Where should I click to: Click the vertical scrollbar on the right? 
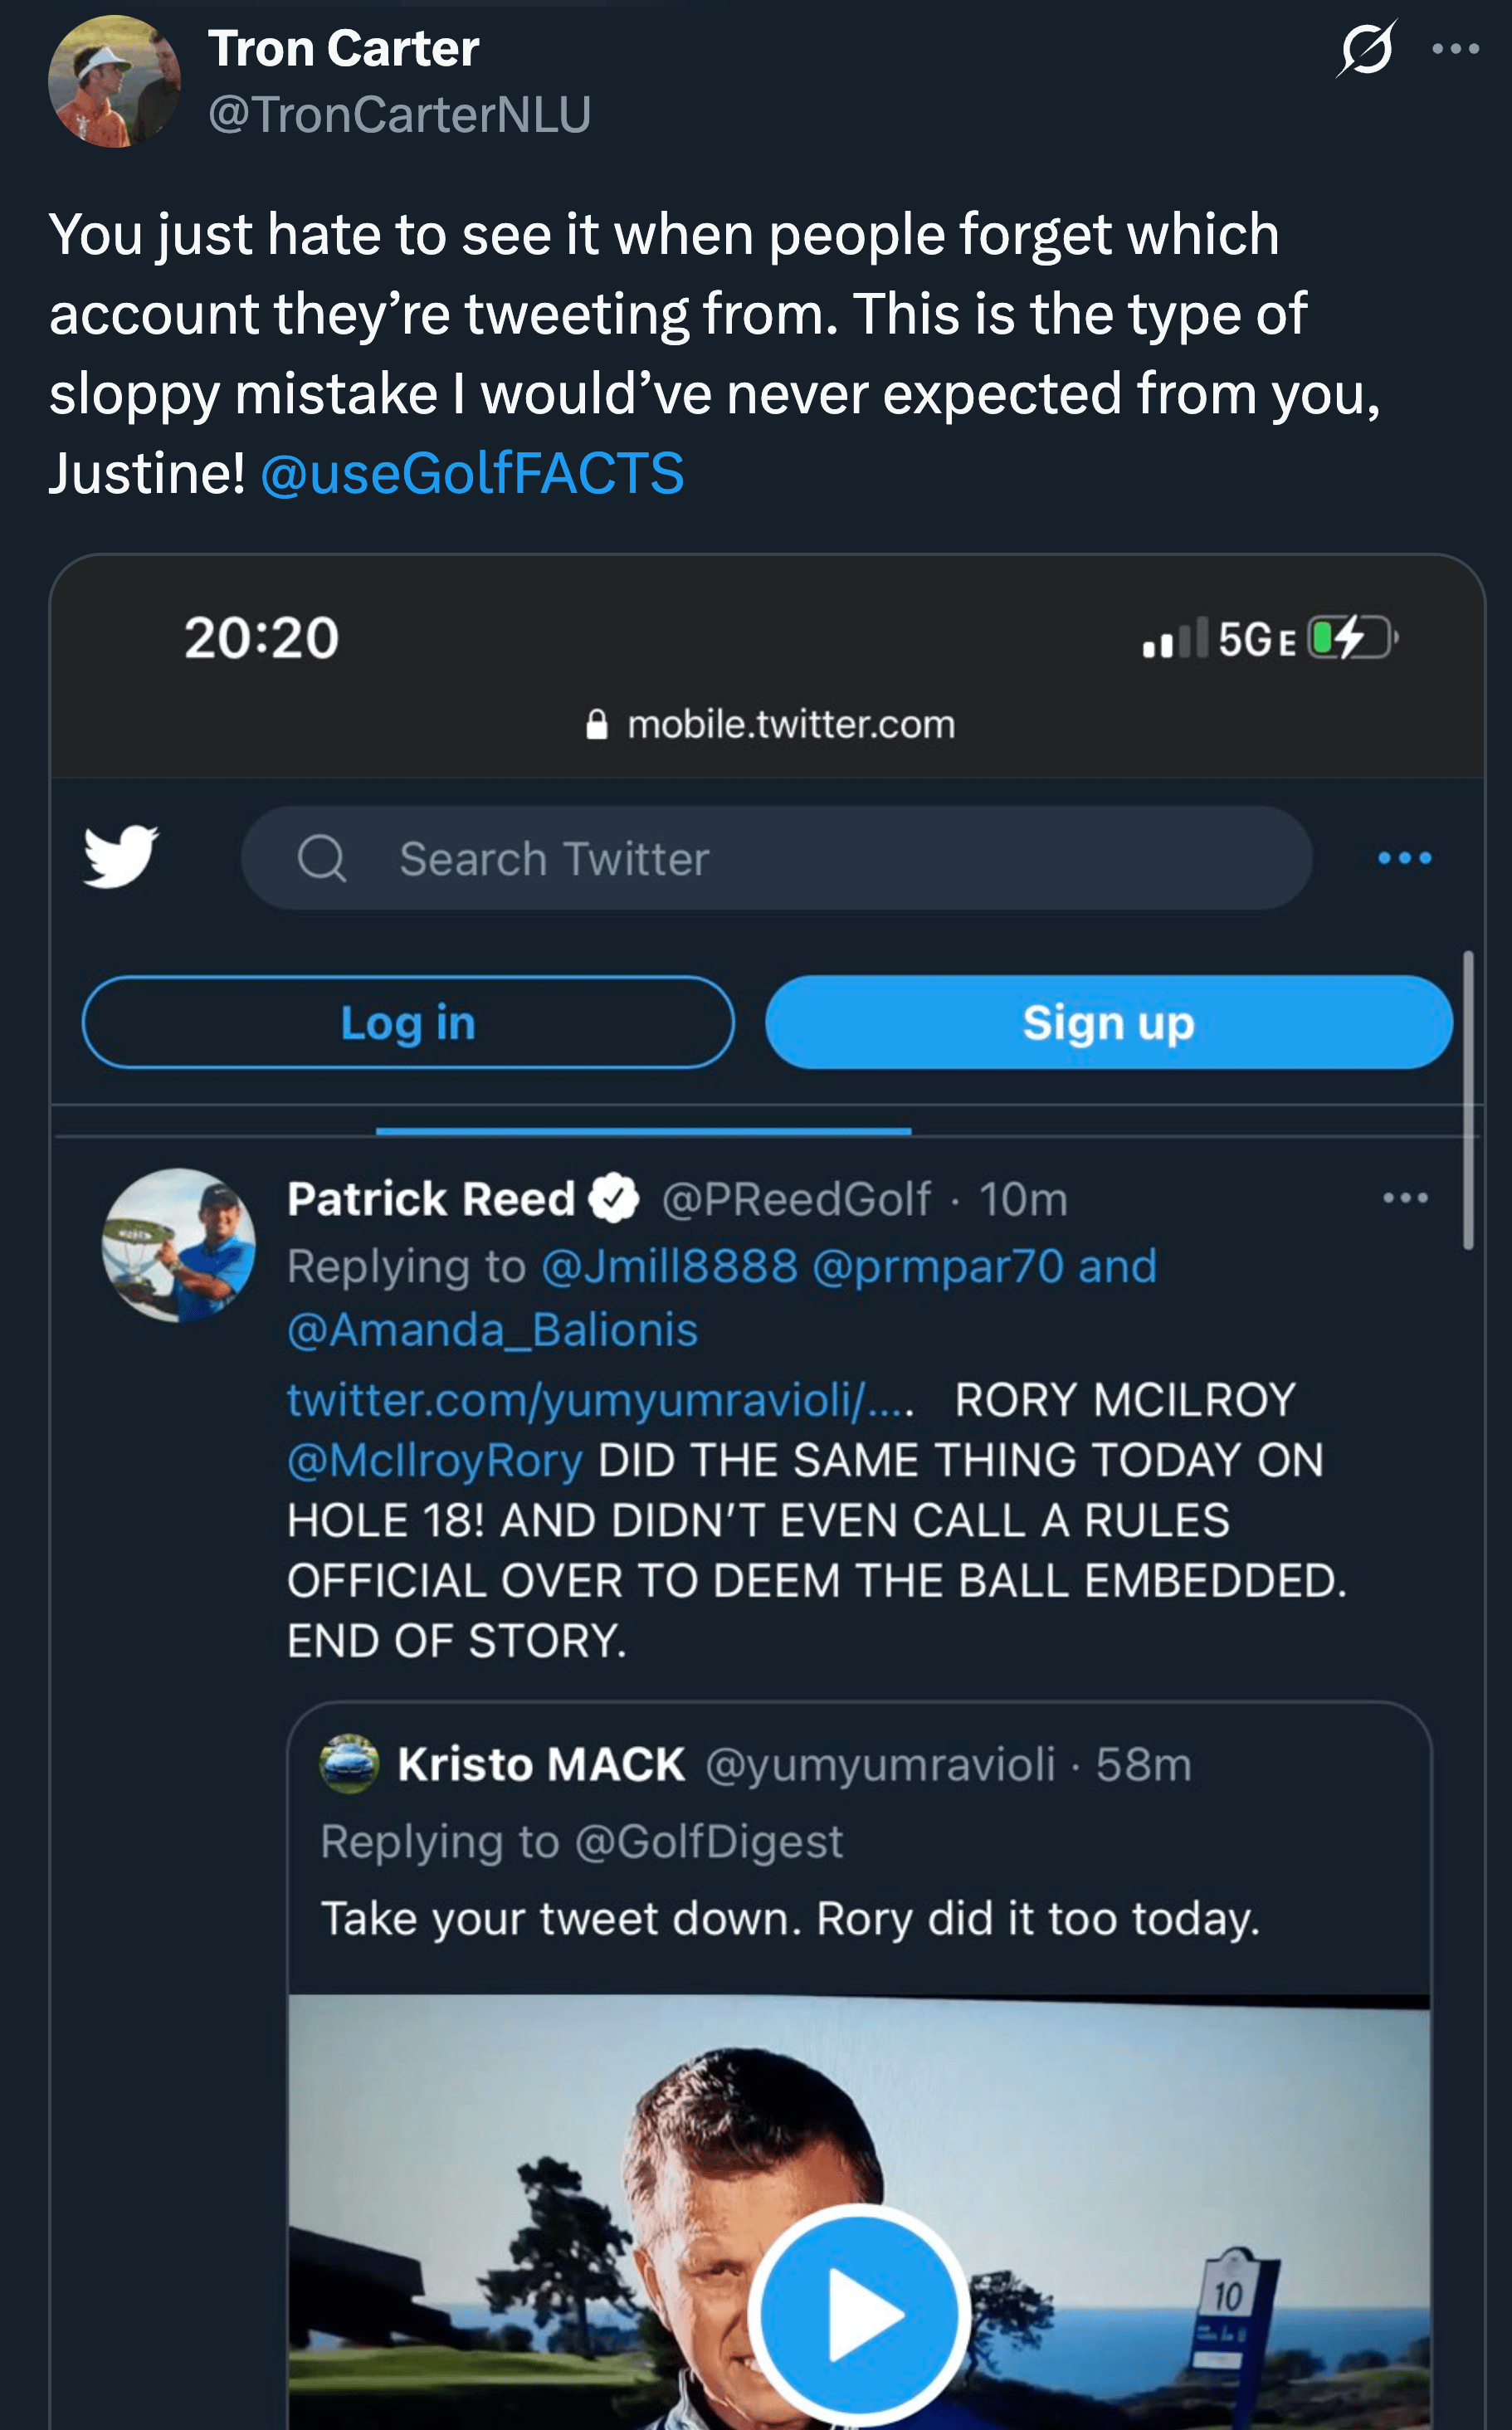[x=1468, y=1100]
